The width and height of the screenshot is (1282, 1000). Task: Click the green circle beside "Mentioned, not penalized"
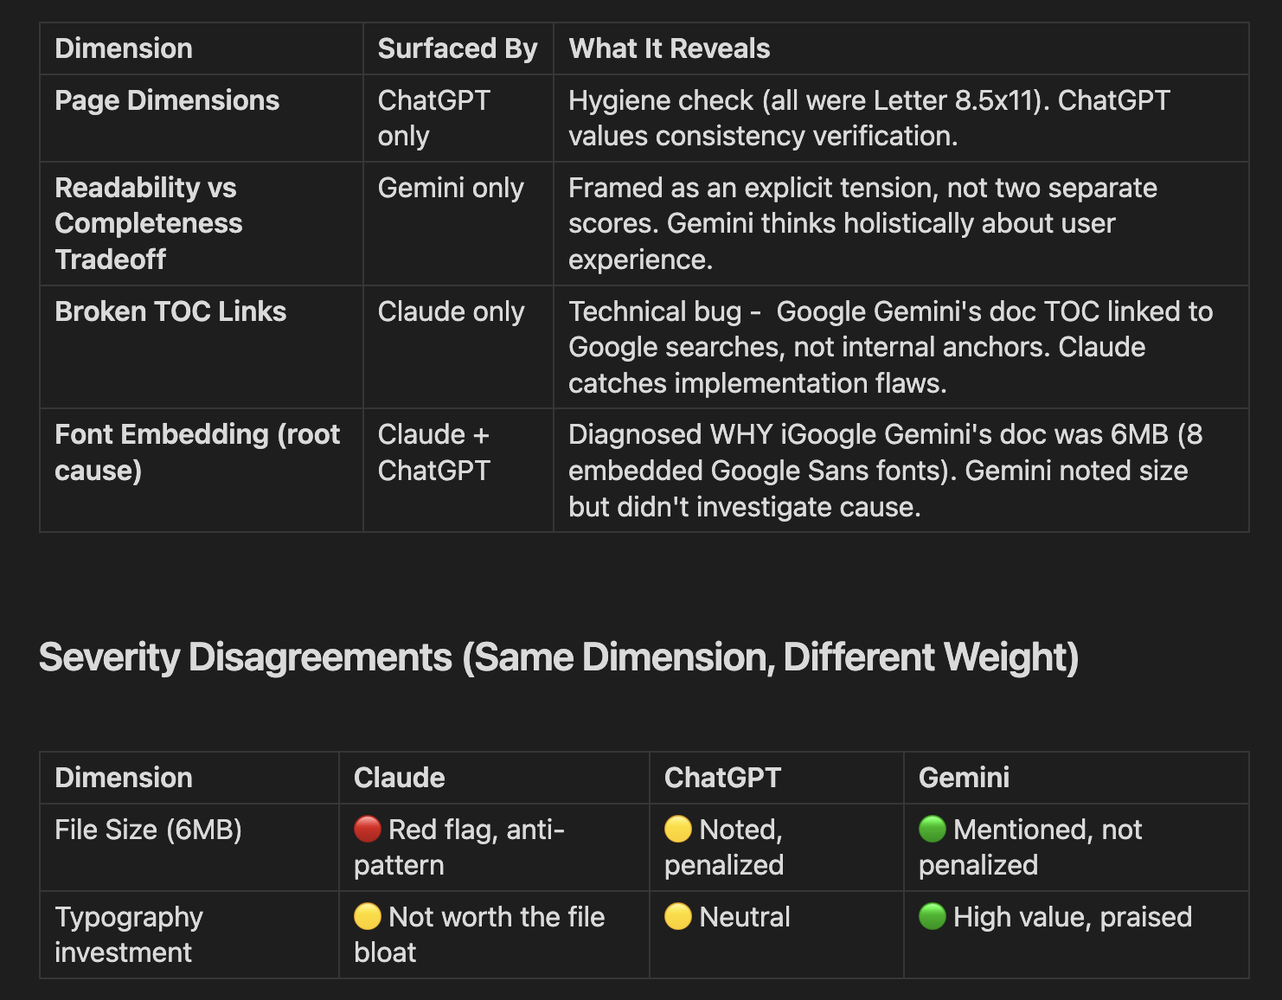[932, 829]
